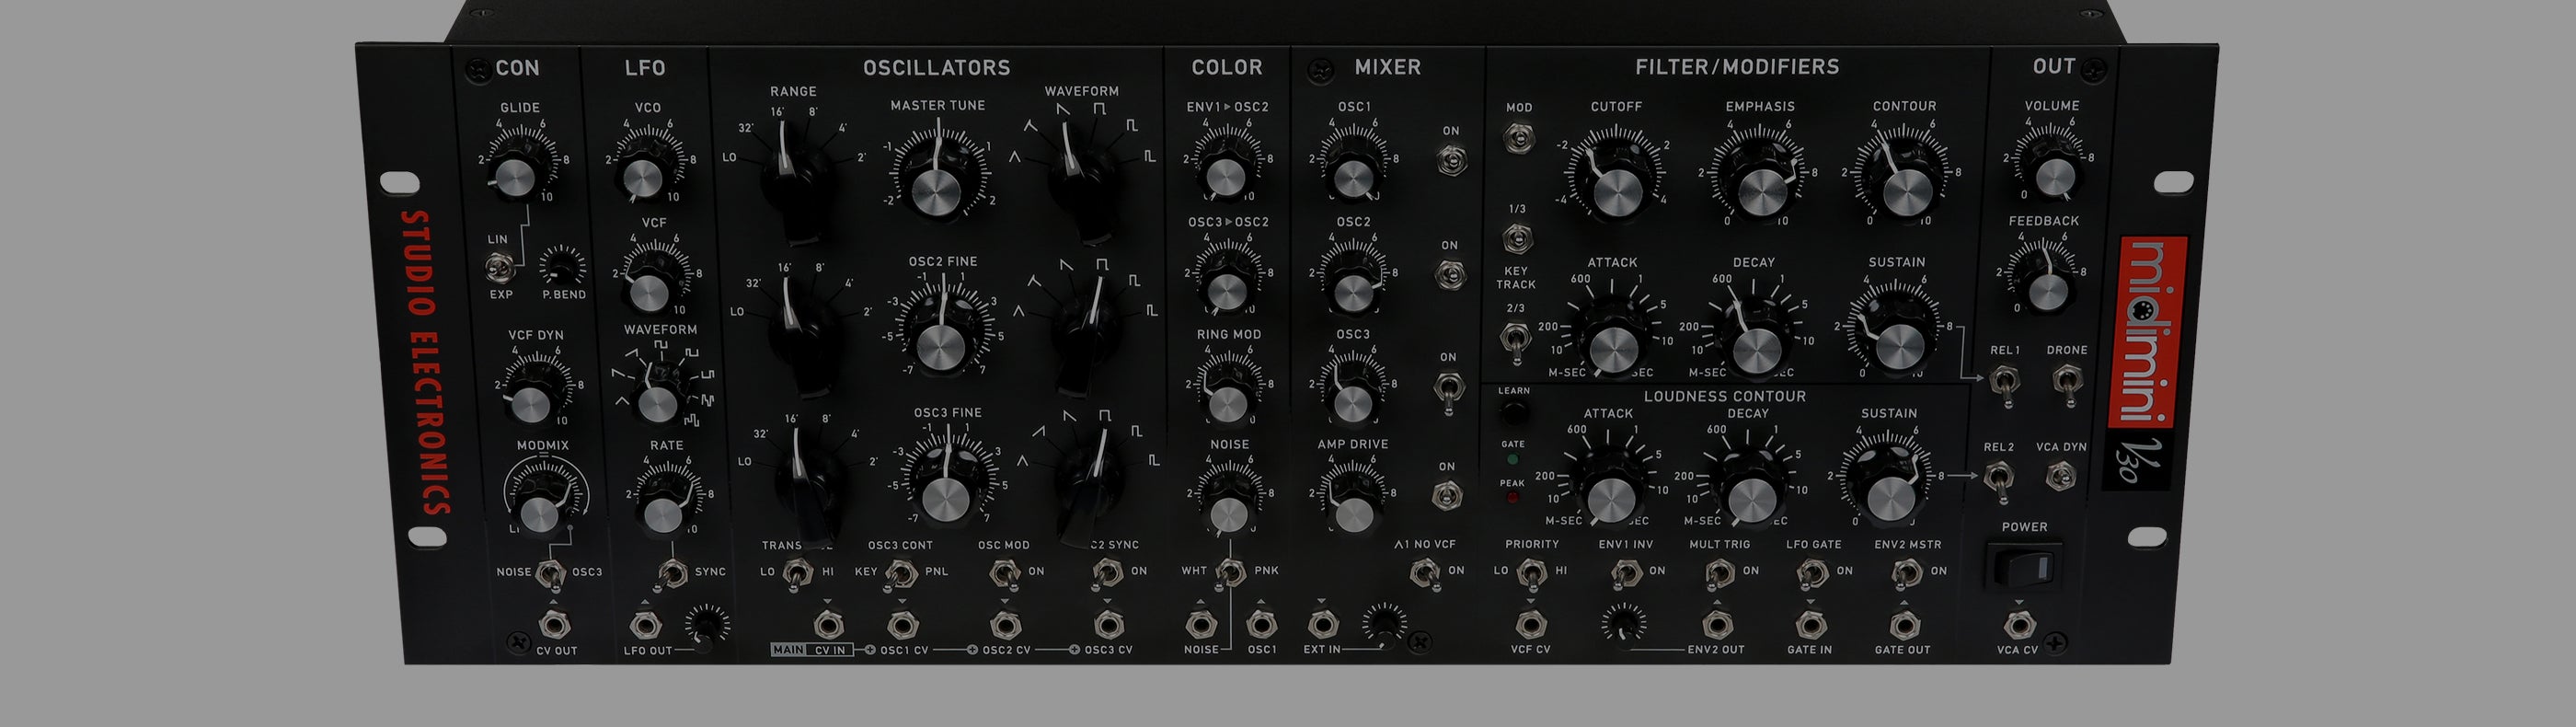Toggle the LFO GATE switch
This screenshot has height=727, width=2576.
(1812, 574)
